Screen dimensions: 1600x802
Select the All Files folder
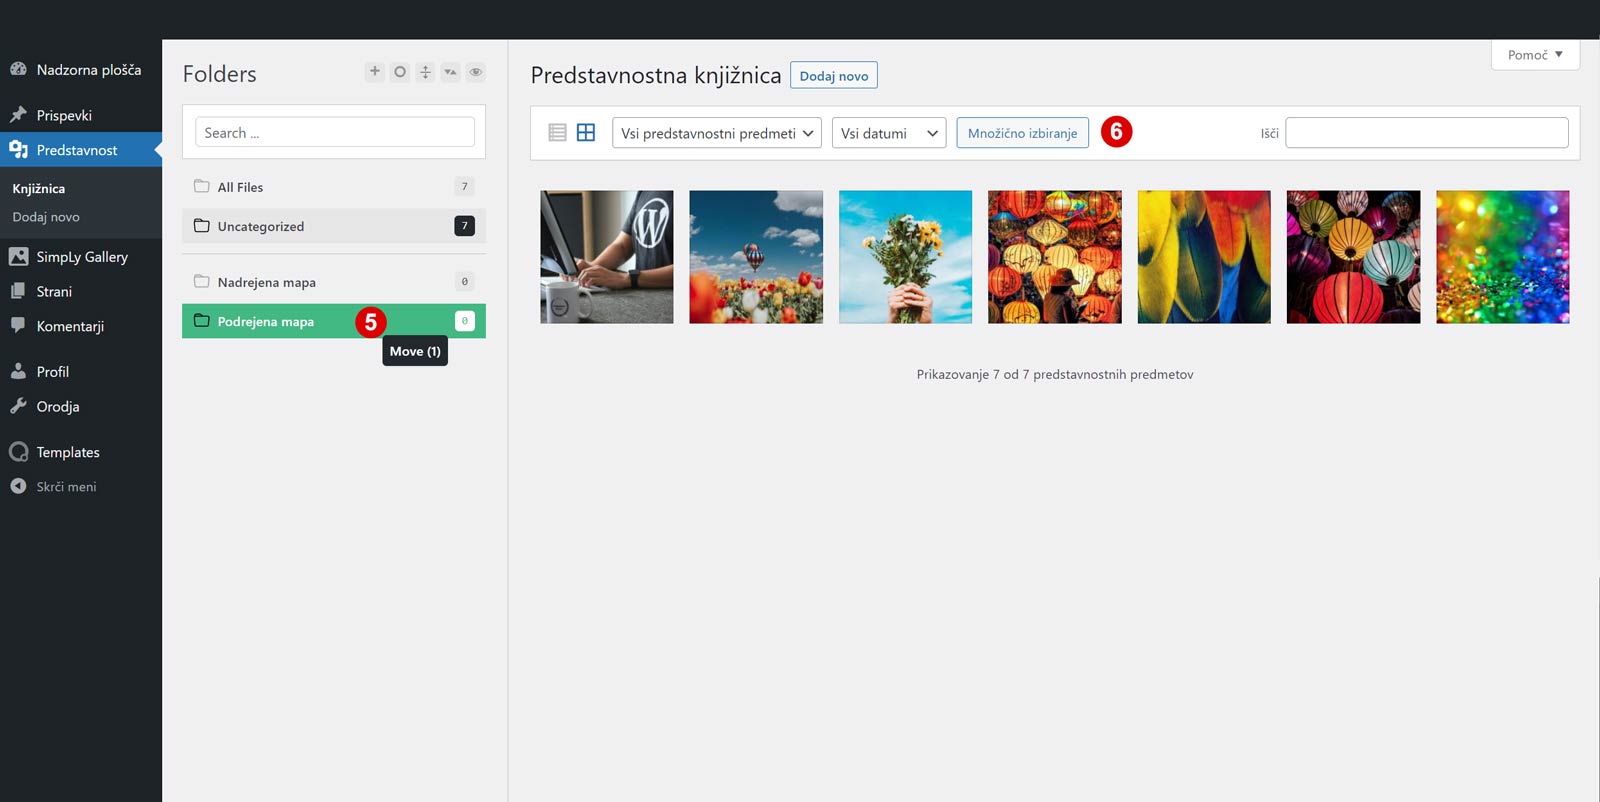[334, 187]
